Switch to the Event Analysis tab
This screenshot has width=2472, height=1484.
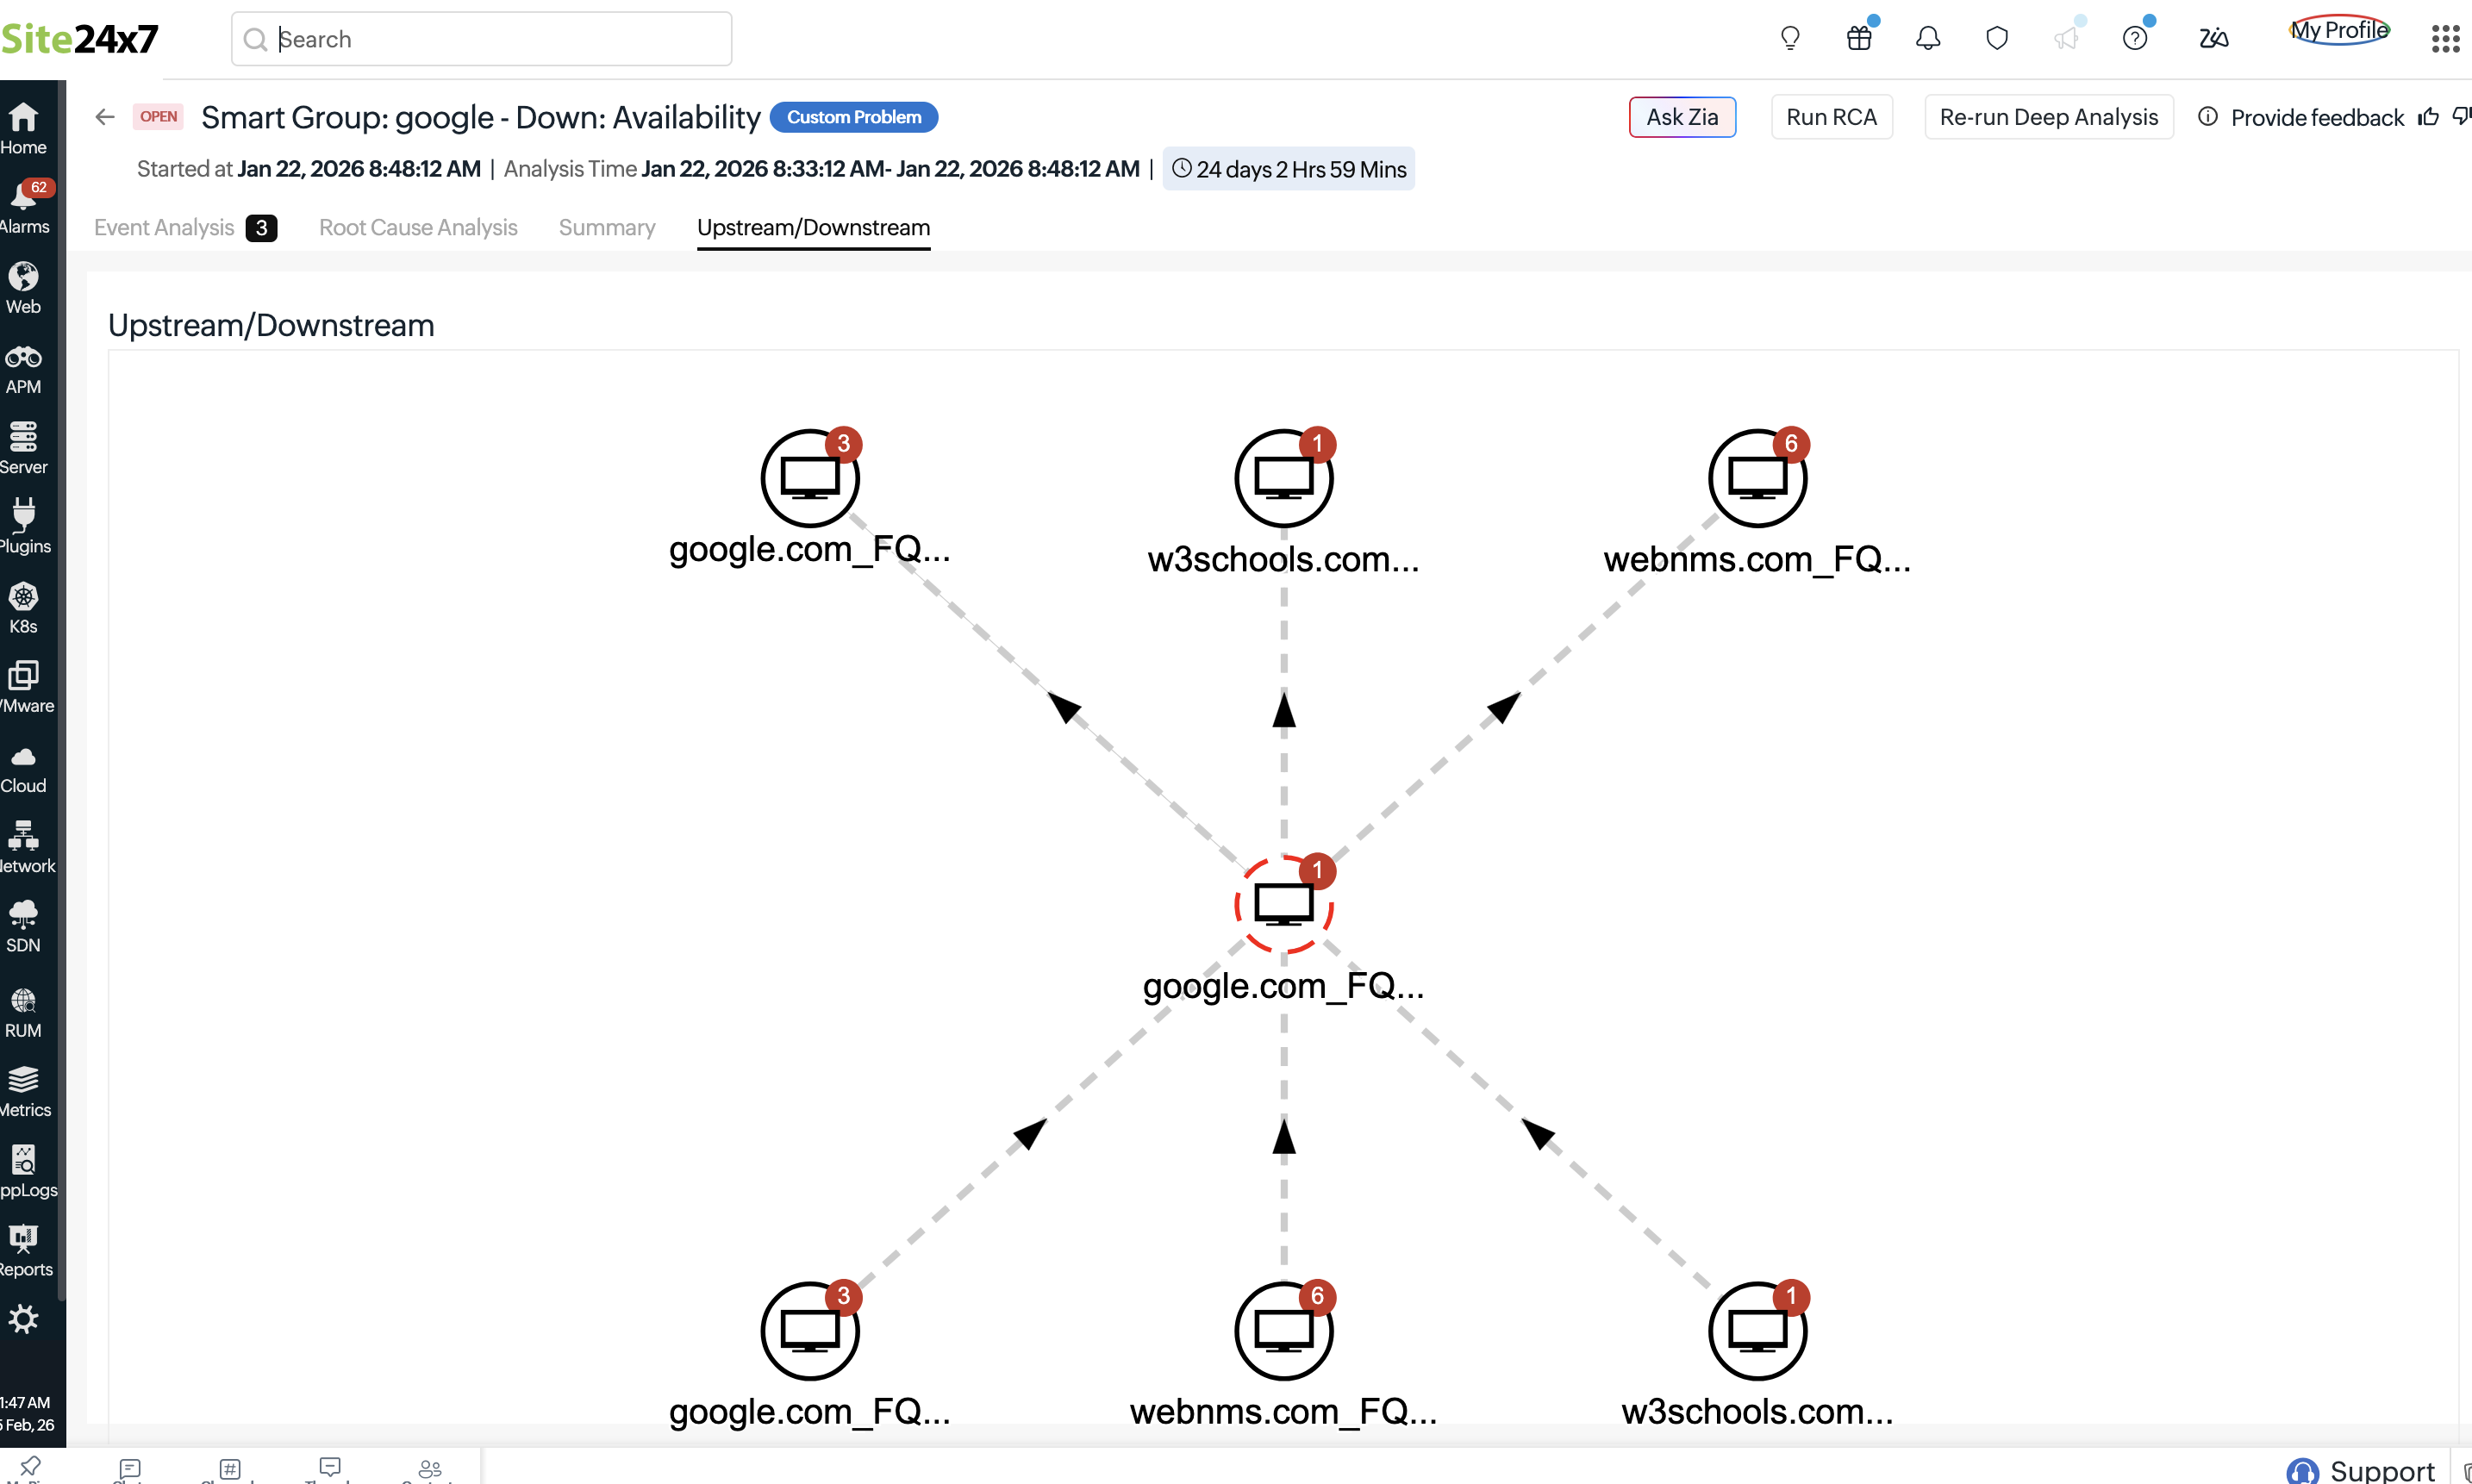164,228
